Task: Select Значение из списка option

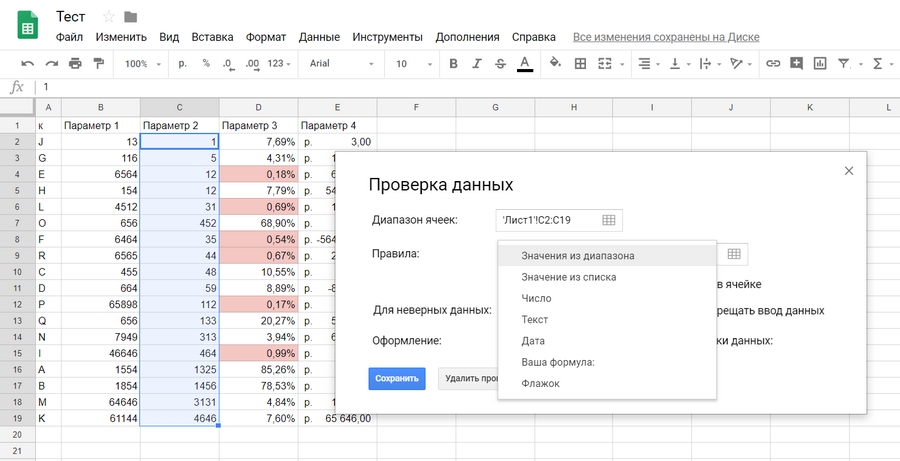Action: pyautogui.click(x=568, y=277)
